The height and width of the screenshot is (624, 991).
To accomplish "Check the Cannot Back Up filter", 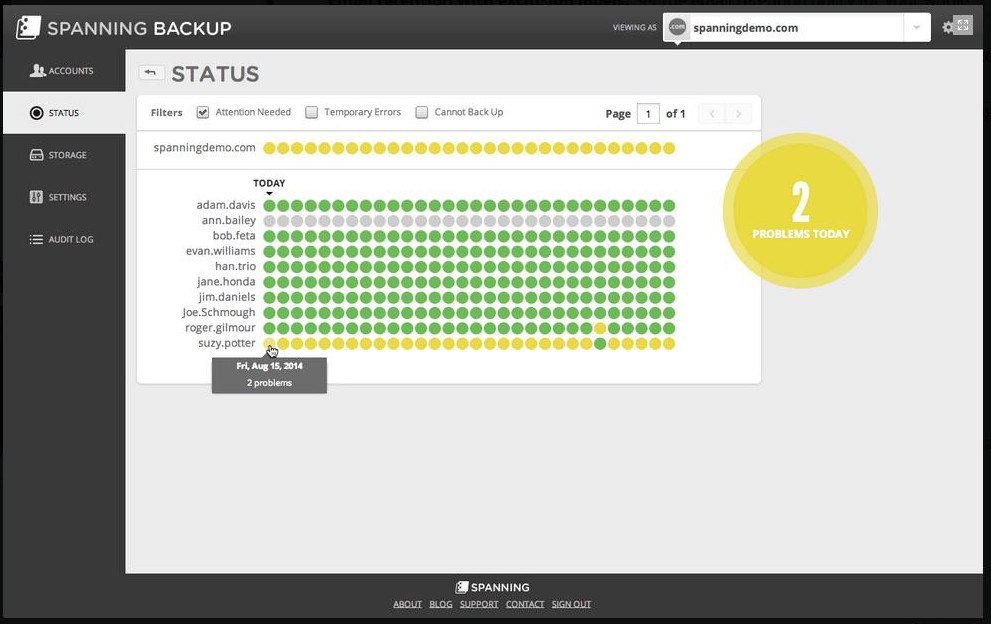I will (x=422, y=113).
